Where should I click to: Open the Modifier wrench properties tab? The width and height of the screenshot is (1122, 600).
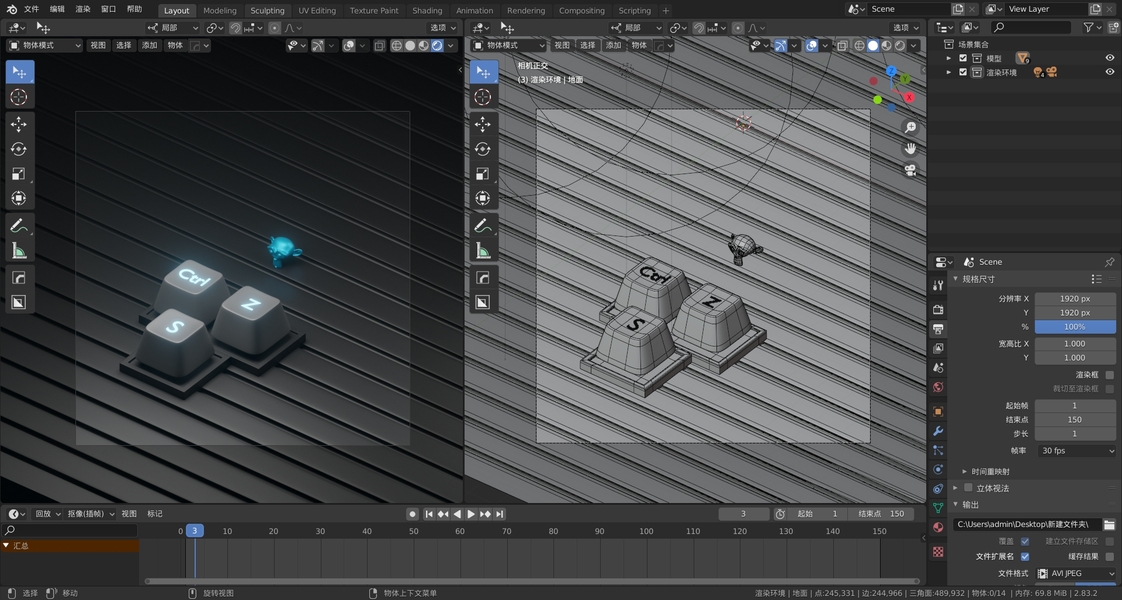[938, 431]
